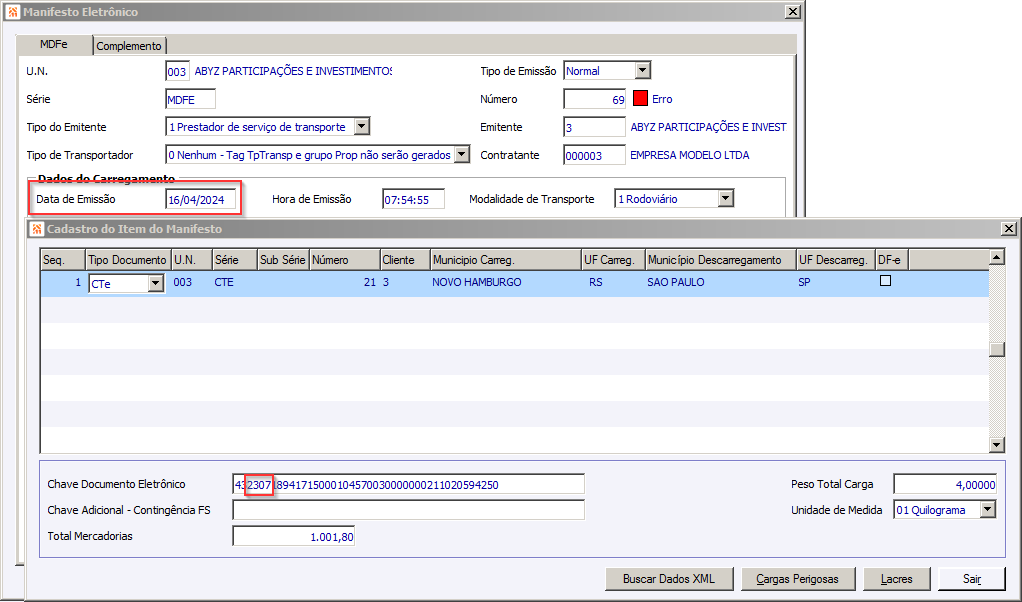Click the Chave Adicional Contingência FS field
Viewport: 1022px width, 602px height.
[x=408, y=510]
